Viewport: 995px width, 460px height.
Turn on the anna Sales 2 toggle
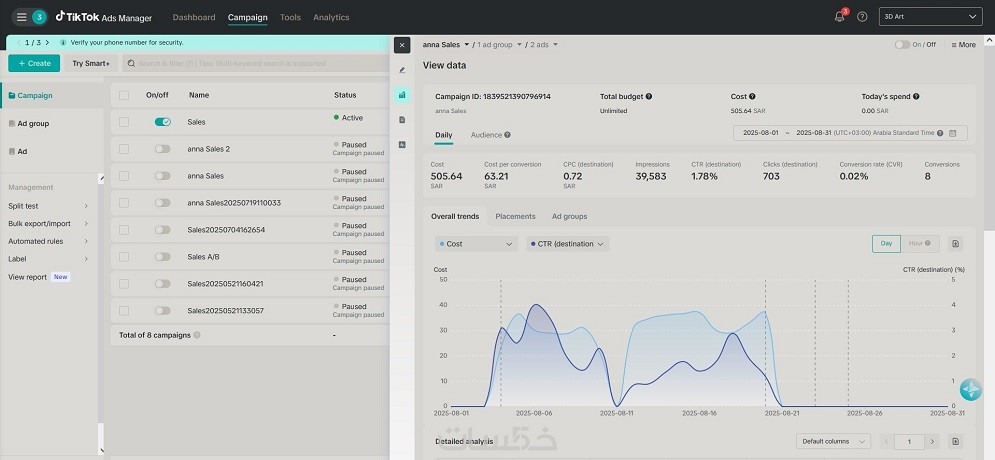click(162, 148)
